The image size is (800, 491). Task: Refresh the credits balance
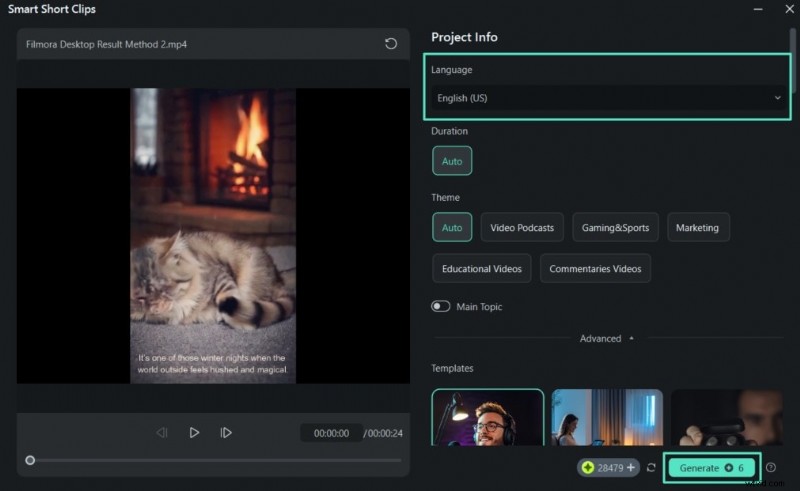pyautogui.click(x=652, y=467)
